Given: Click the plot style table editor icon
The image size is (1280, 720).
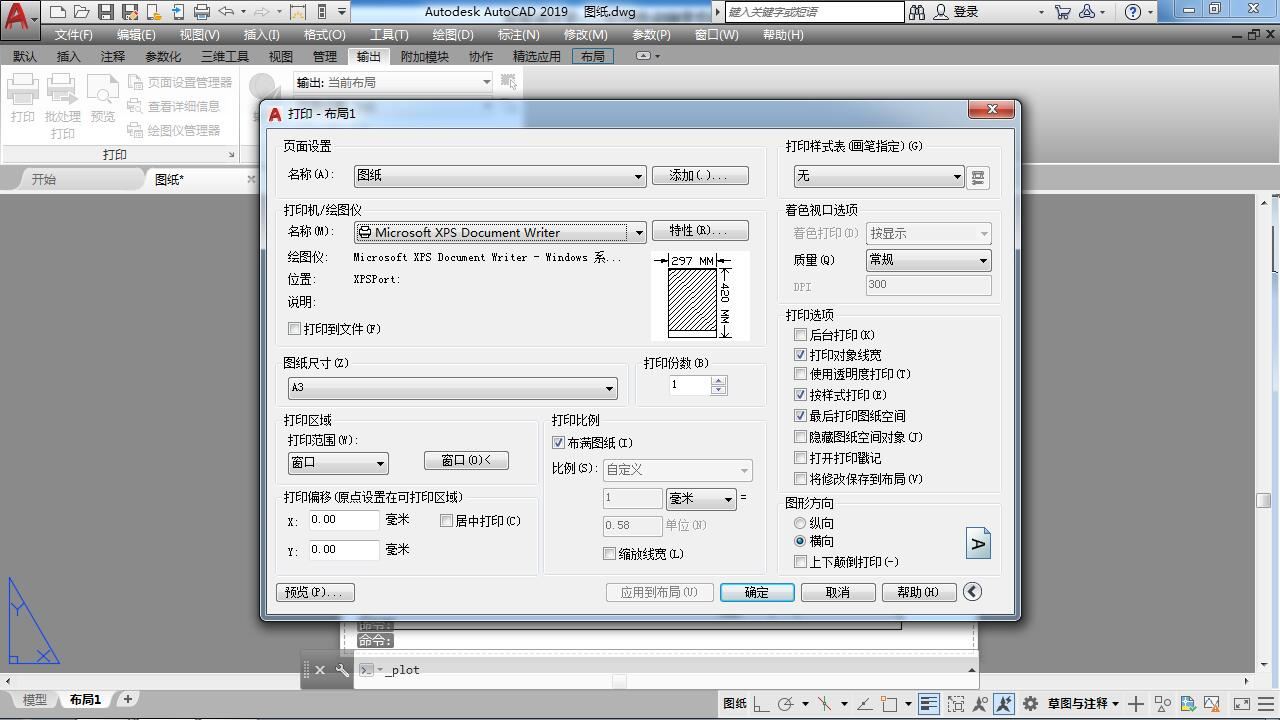Looking at the screenshot, I should pyautogui.click(x=978, y=177).
